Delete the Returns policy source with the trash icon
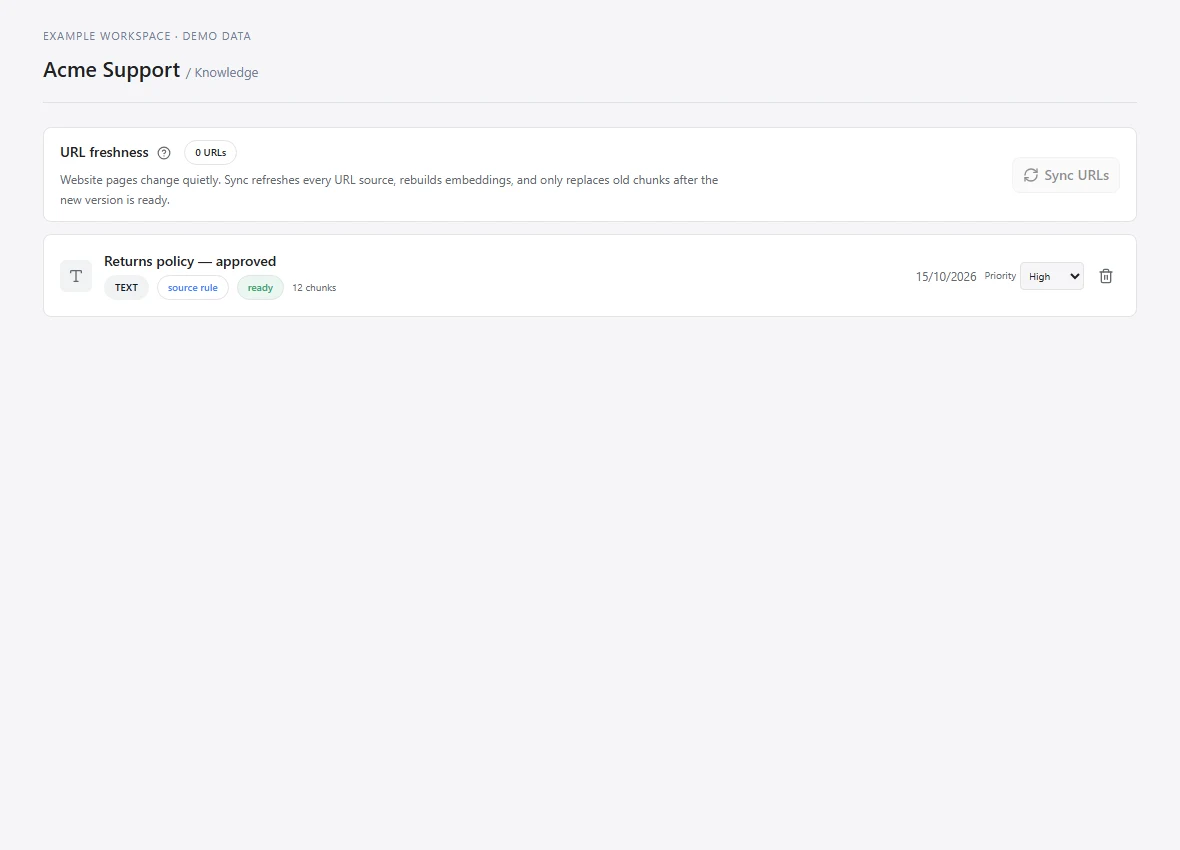The image size is (1180, 850). (1105, 276)
